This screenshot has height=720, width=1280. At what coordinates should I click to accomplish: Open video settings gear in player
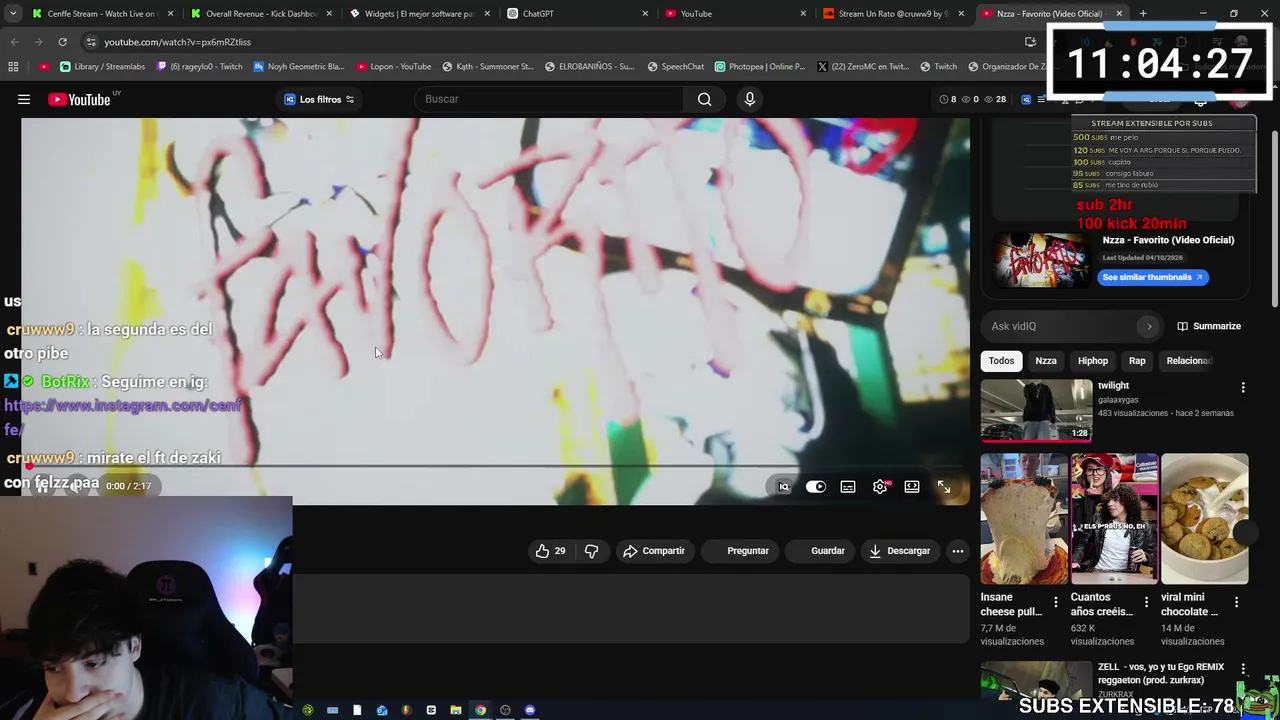point(880,487)
